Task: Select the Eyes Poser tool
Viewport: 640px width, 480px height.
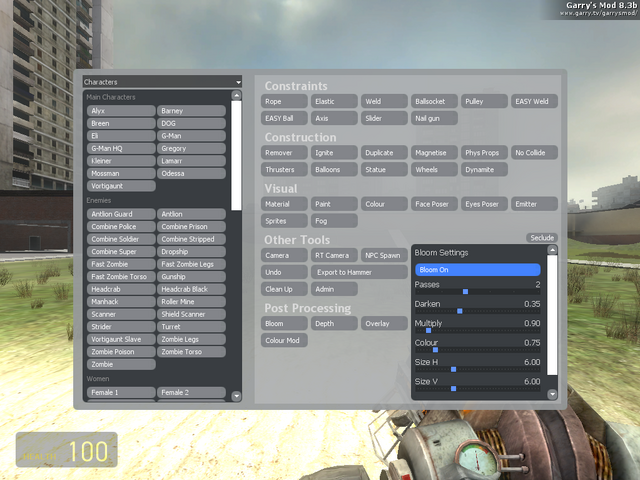Action: [484, 204]
